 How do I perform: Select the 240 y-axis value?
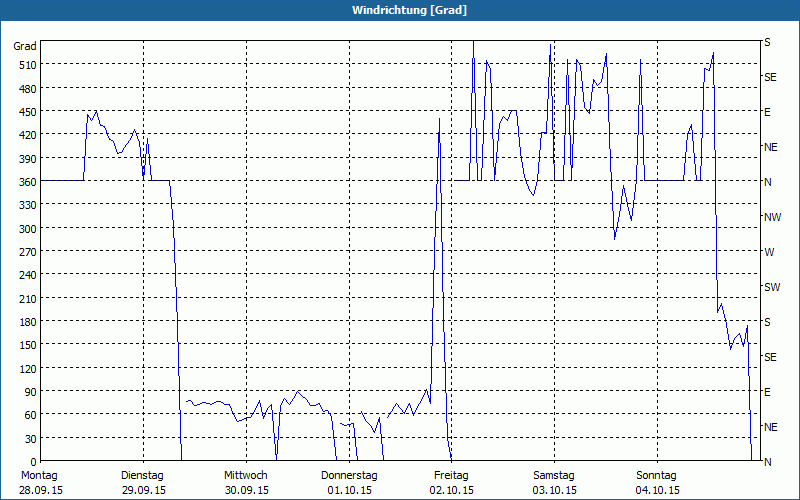click(28, 275)
